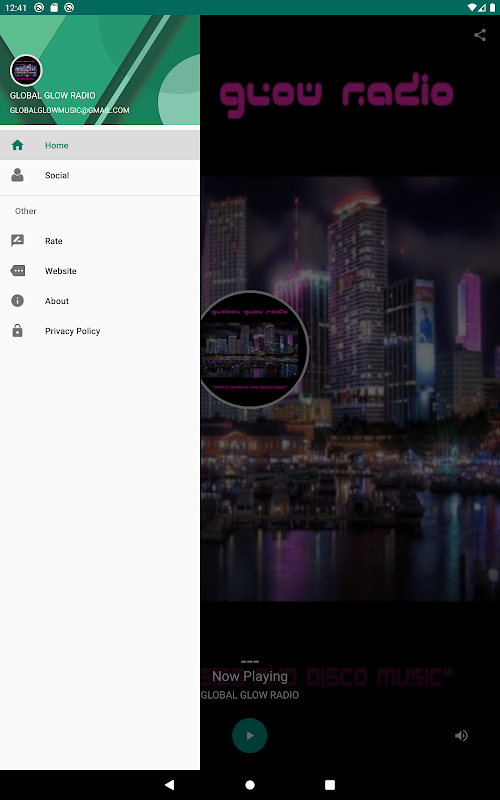Open Privacy Policy from drawer
The height and width of the screenshot is (800, 500).
tap(99, 331)
